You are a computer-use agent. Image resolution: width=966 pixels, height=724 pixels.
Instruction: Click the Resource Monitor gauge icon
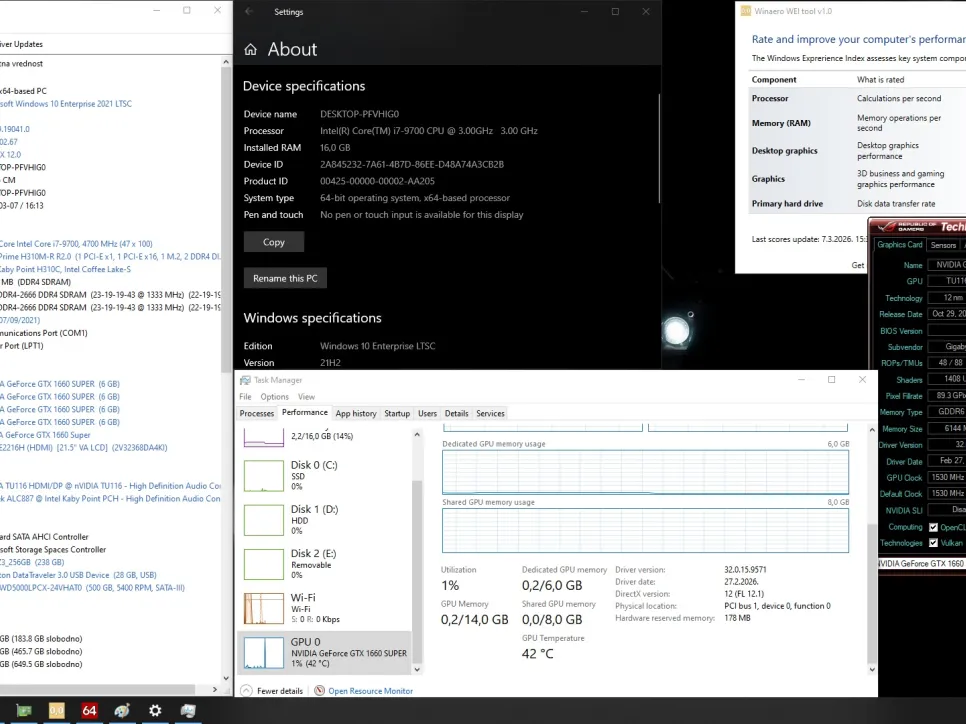(x=320, y=691)
